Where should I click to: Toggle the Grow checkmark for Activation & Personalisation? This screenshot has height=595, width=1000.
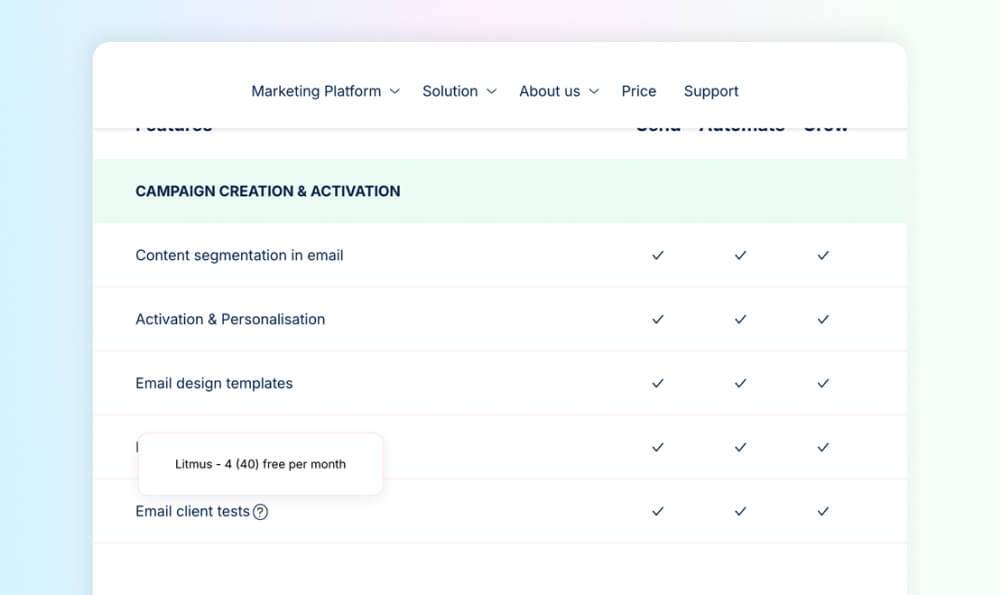click(822, 319)
